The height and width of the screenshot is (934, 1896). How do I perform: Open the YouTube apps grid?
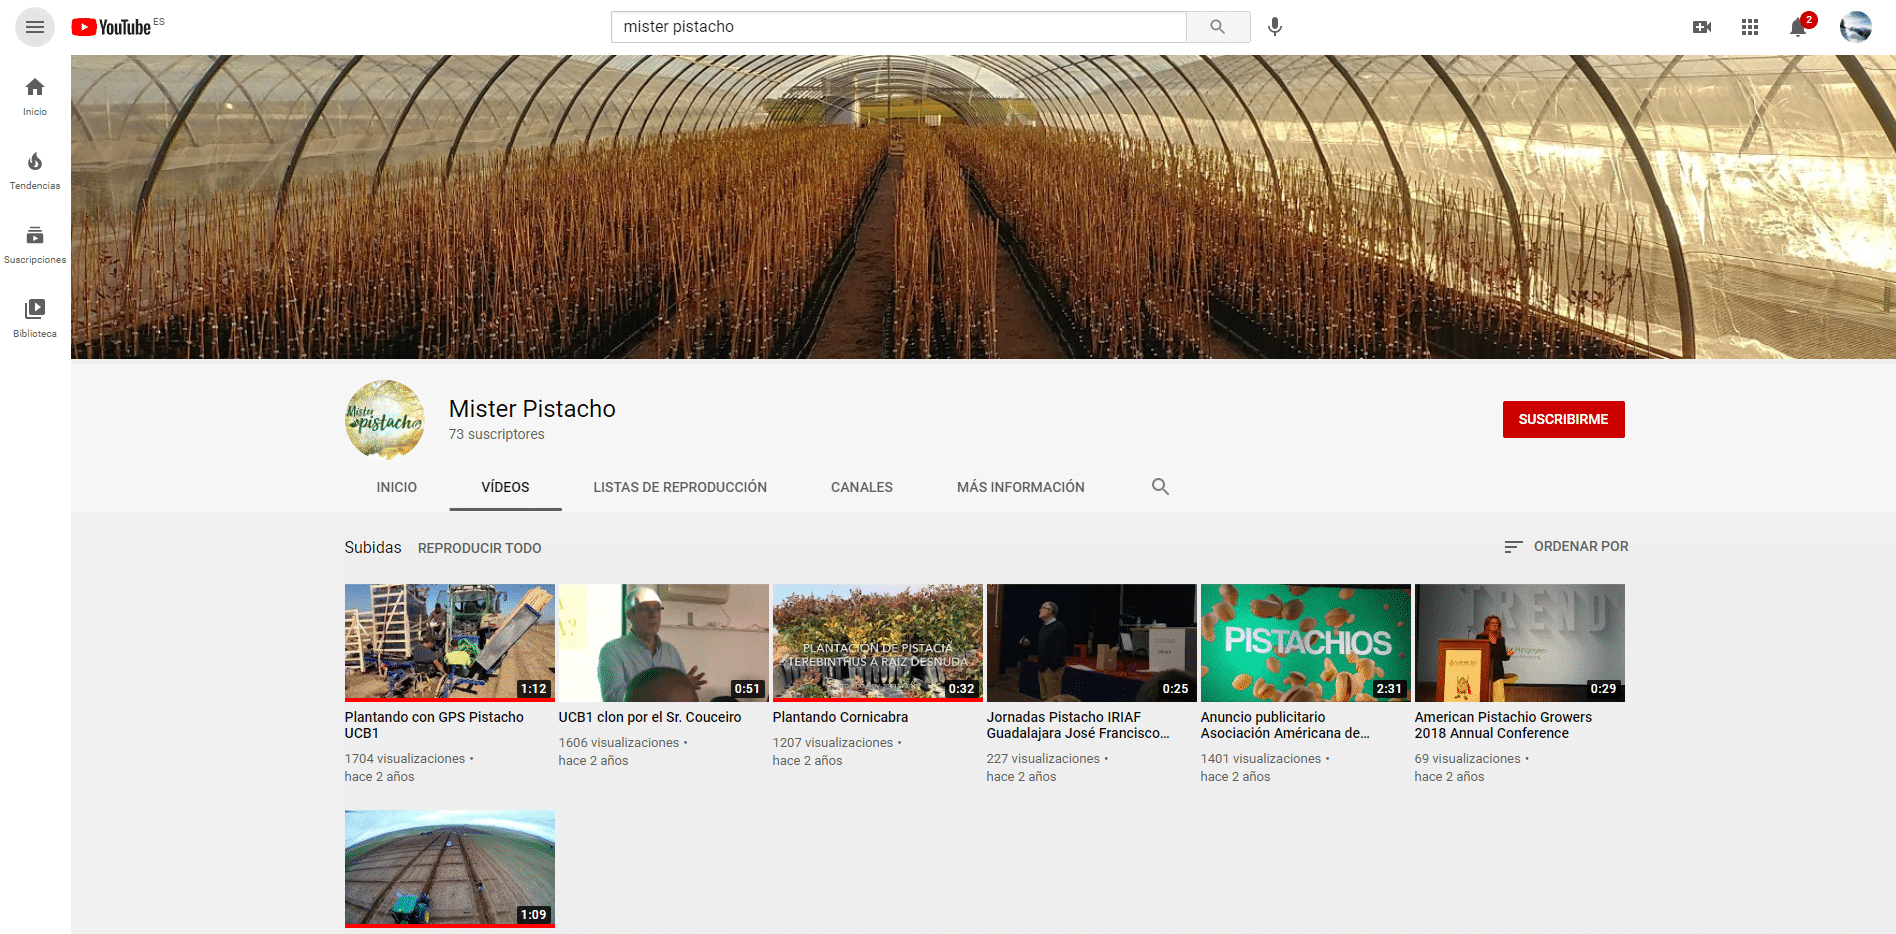click(1749, 27)
